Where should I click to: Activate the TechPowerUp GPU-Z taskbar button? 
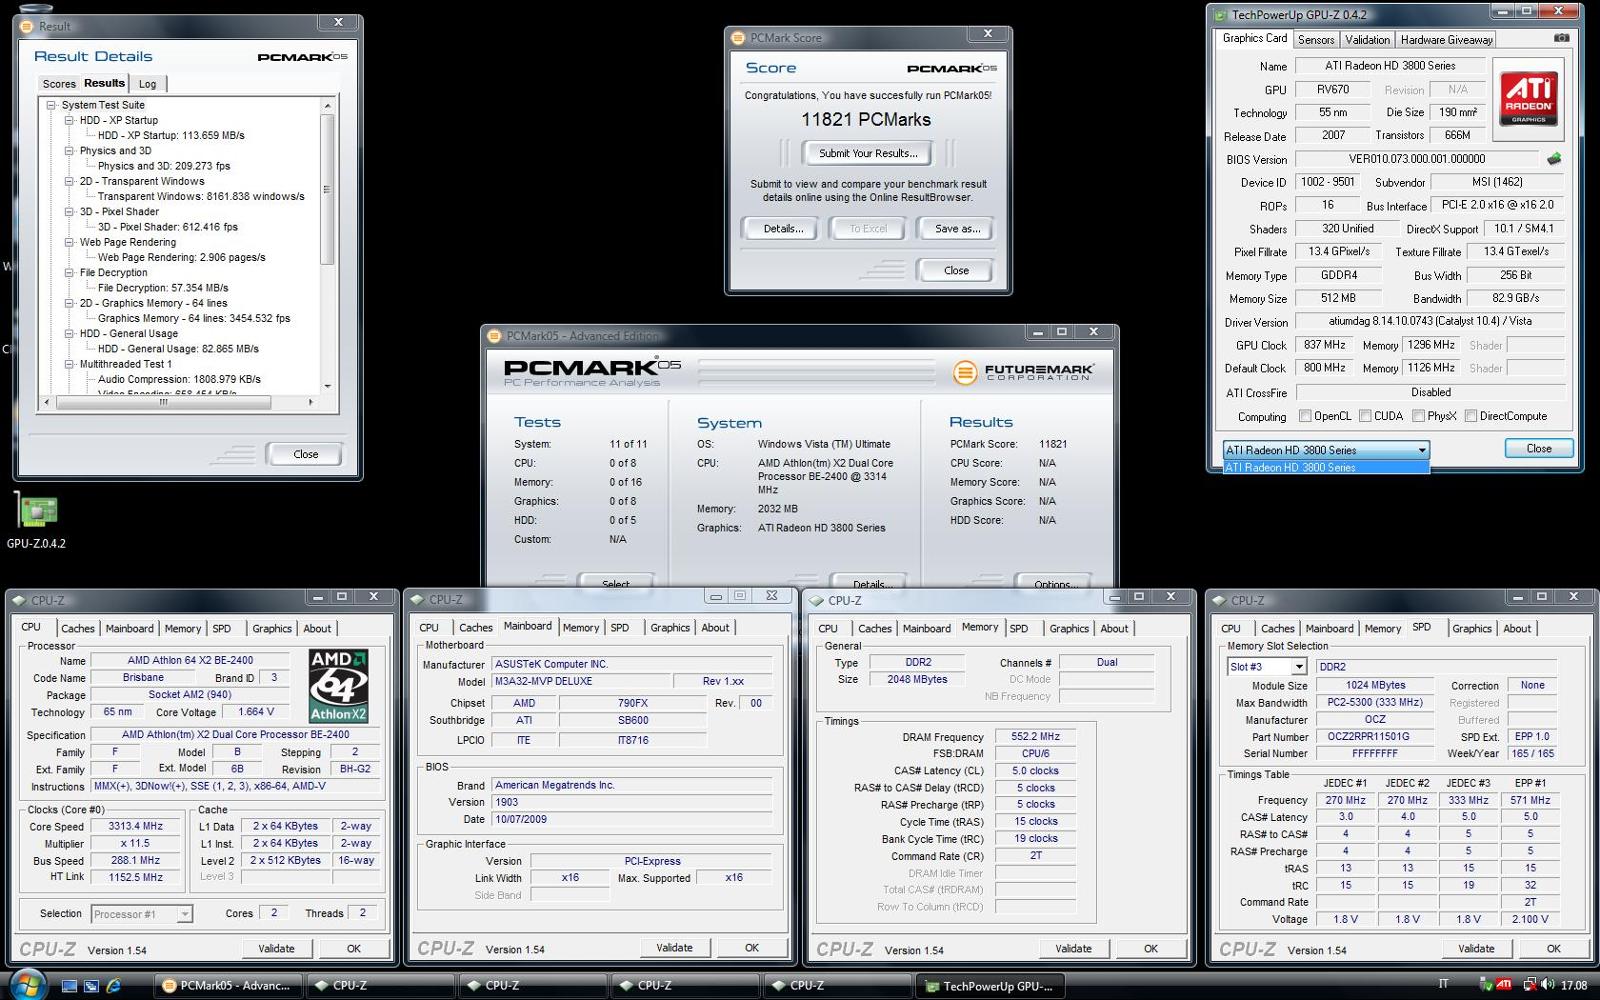point(989,986)
